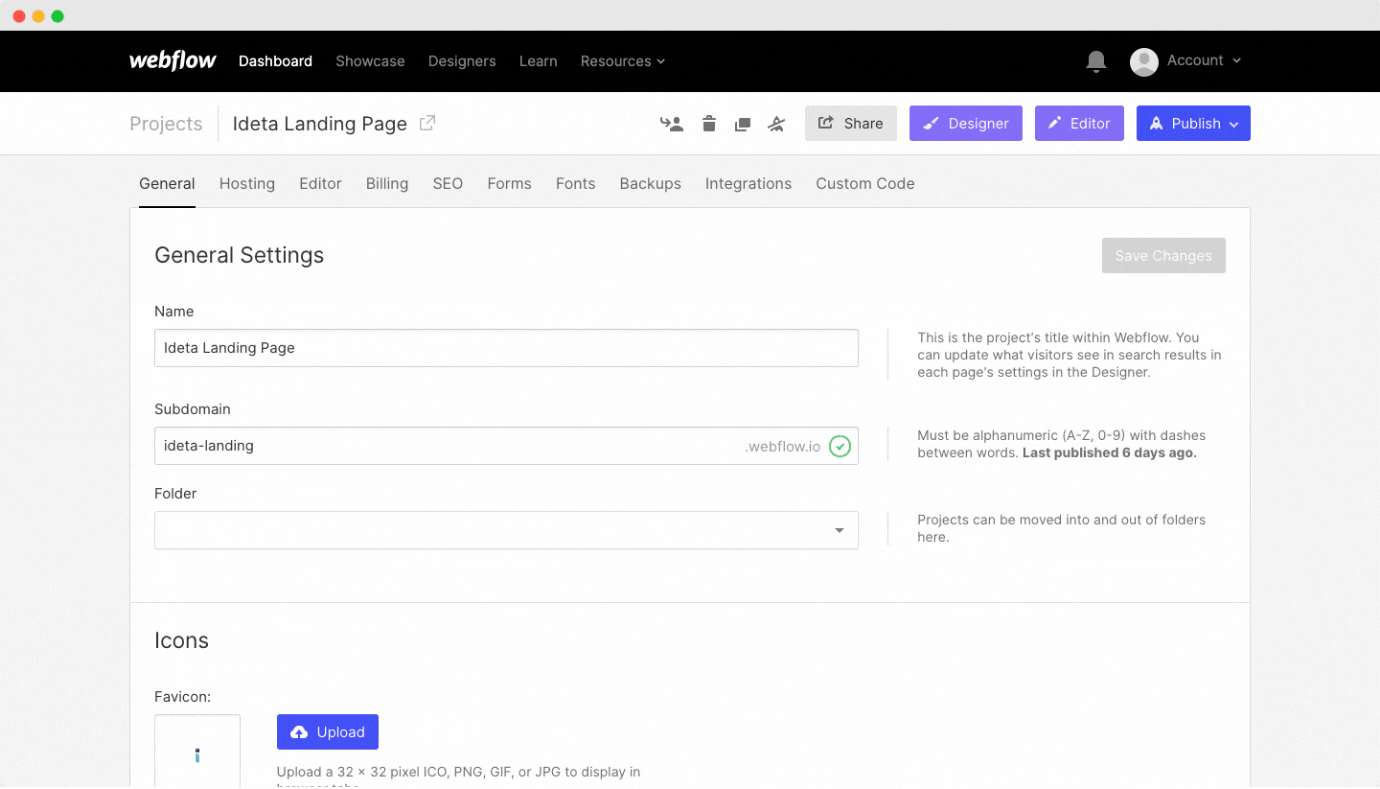Click the Favicon: label
The height and width of the screenshot is (789, 1380).
[182, 697]
